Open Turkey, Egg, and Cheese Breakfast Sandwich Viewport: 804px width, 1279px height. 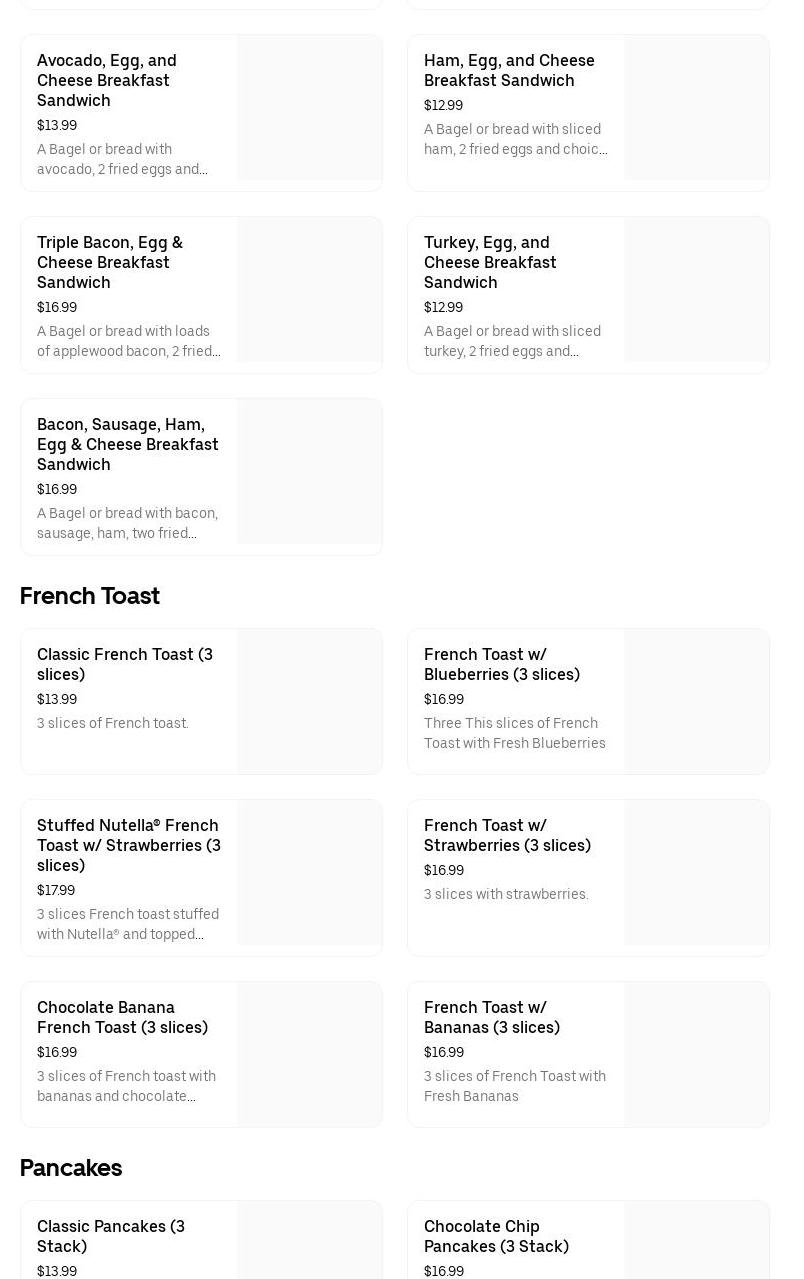coord(490,262)
